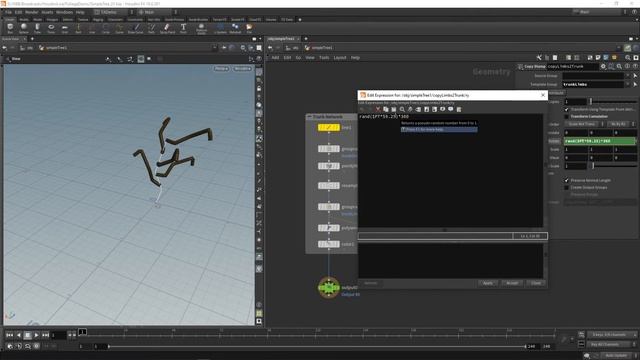Click the network editor search magnifier icon
Screen dimensions: 640x360
(x=628, y=58)
